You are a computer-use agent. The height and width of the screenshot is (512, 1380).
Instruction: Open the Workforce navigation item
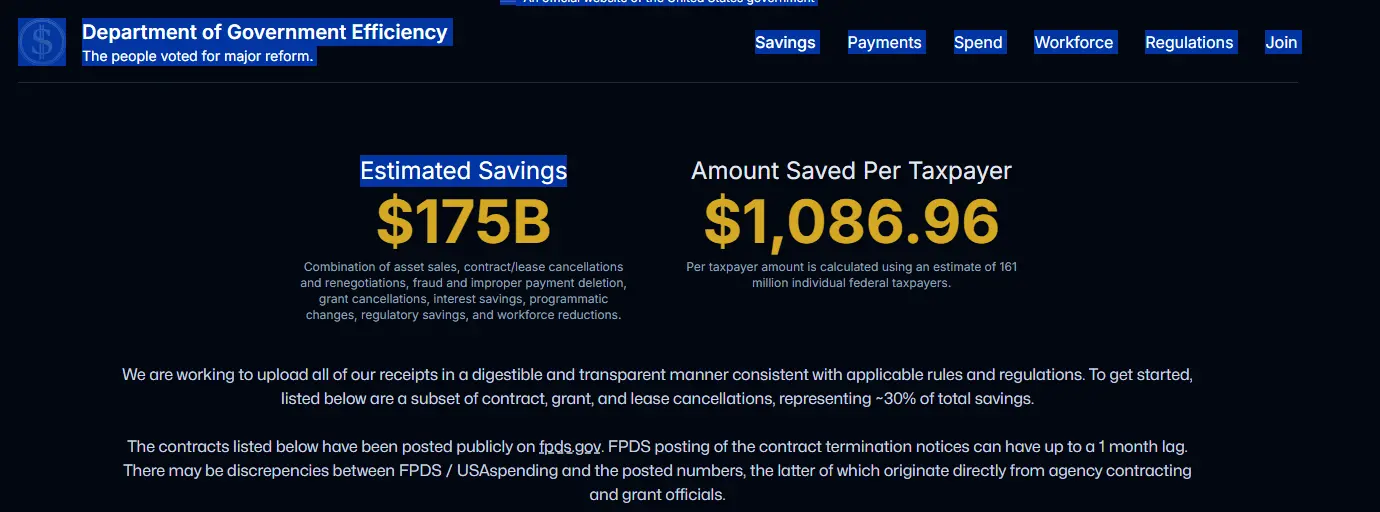point(1073,42)
